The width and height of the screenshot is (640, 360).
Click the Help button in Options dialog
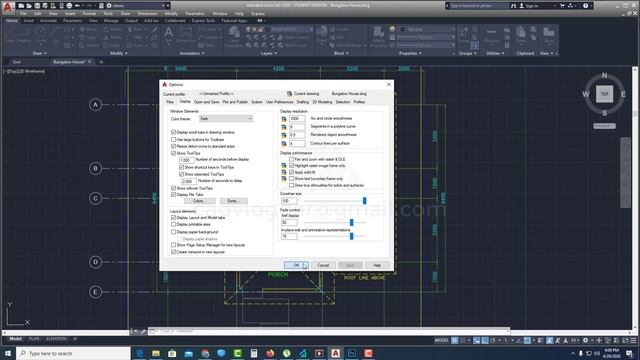(x=377, y=265)
